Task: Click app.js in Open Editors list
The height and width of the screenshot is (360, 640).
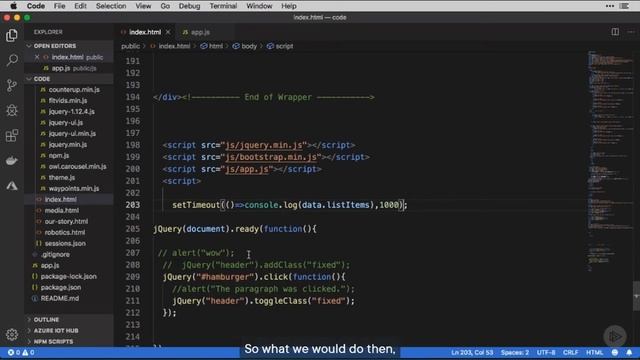Action: tap(62, 68)
